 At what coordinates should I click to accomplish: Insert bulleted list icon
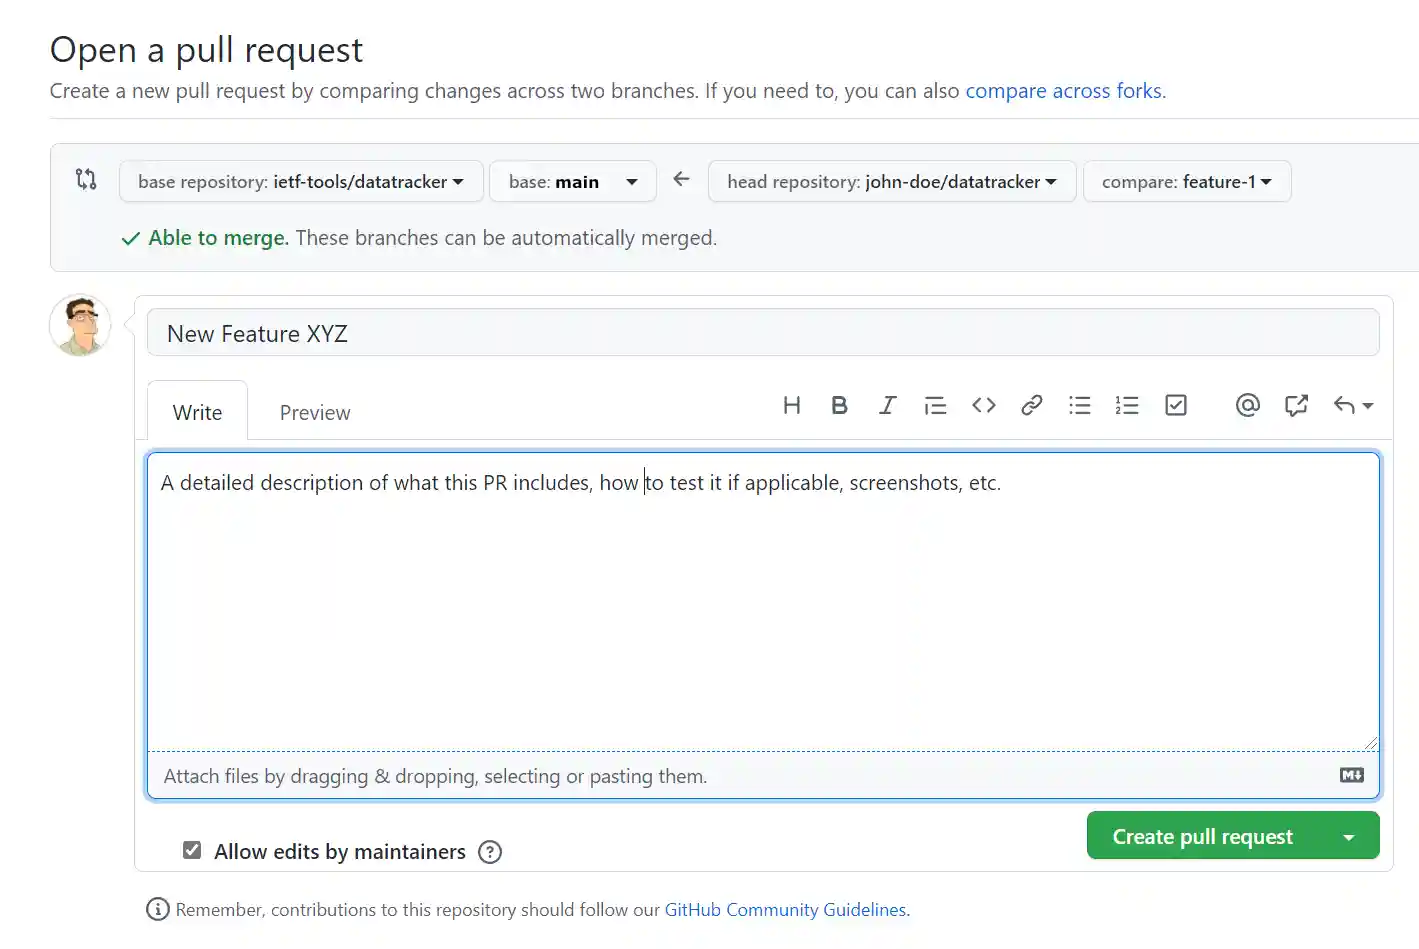click(x=1079, y=405)
